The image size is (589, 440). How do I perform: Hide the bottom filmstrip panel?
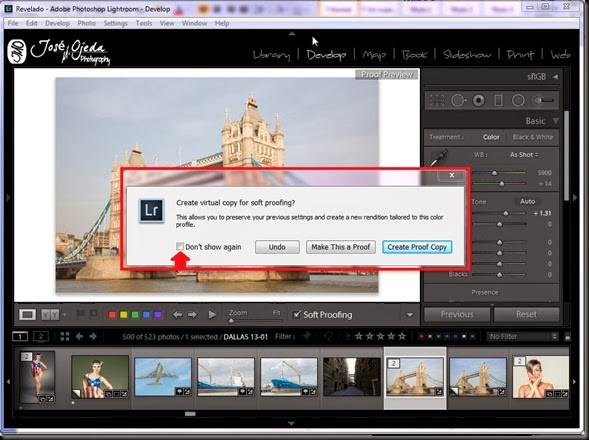point(291,423)
